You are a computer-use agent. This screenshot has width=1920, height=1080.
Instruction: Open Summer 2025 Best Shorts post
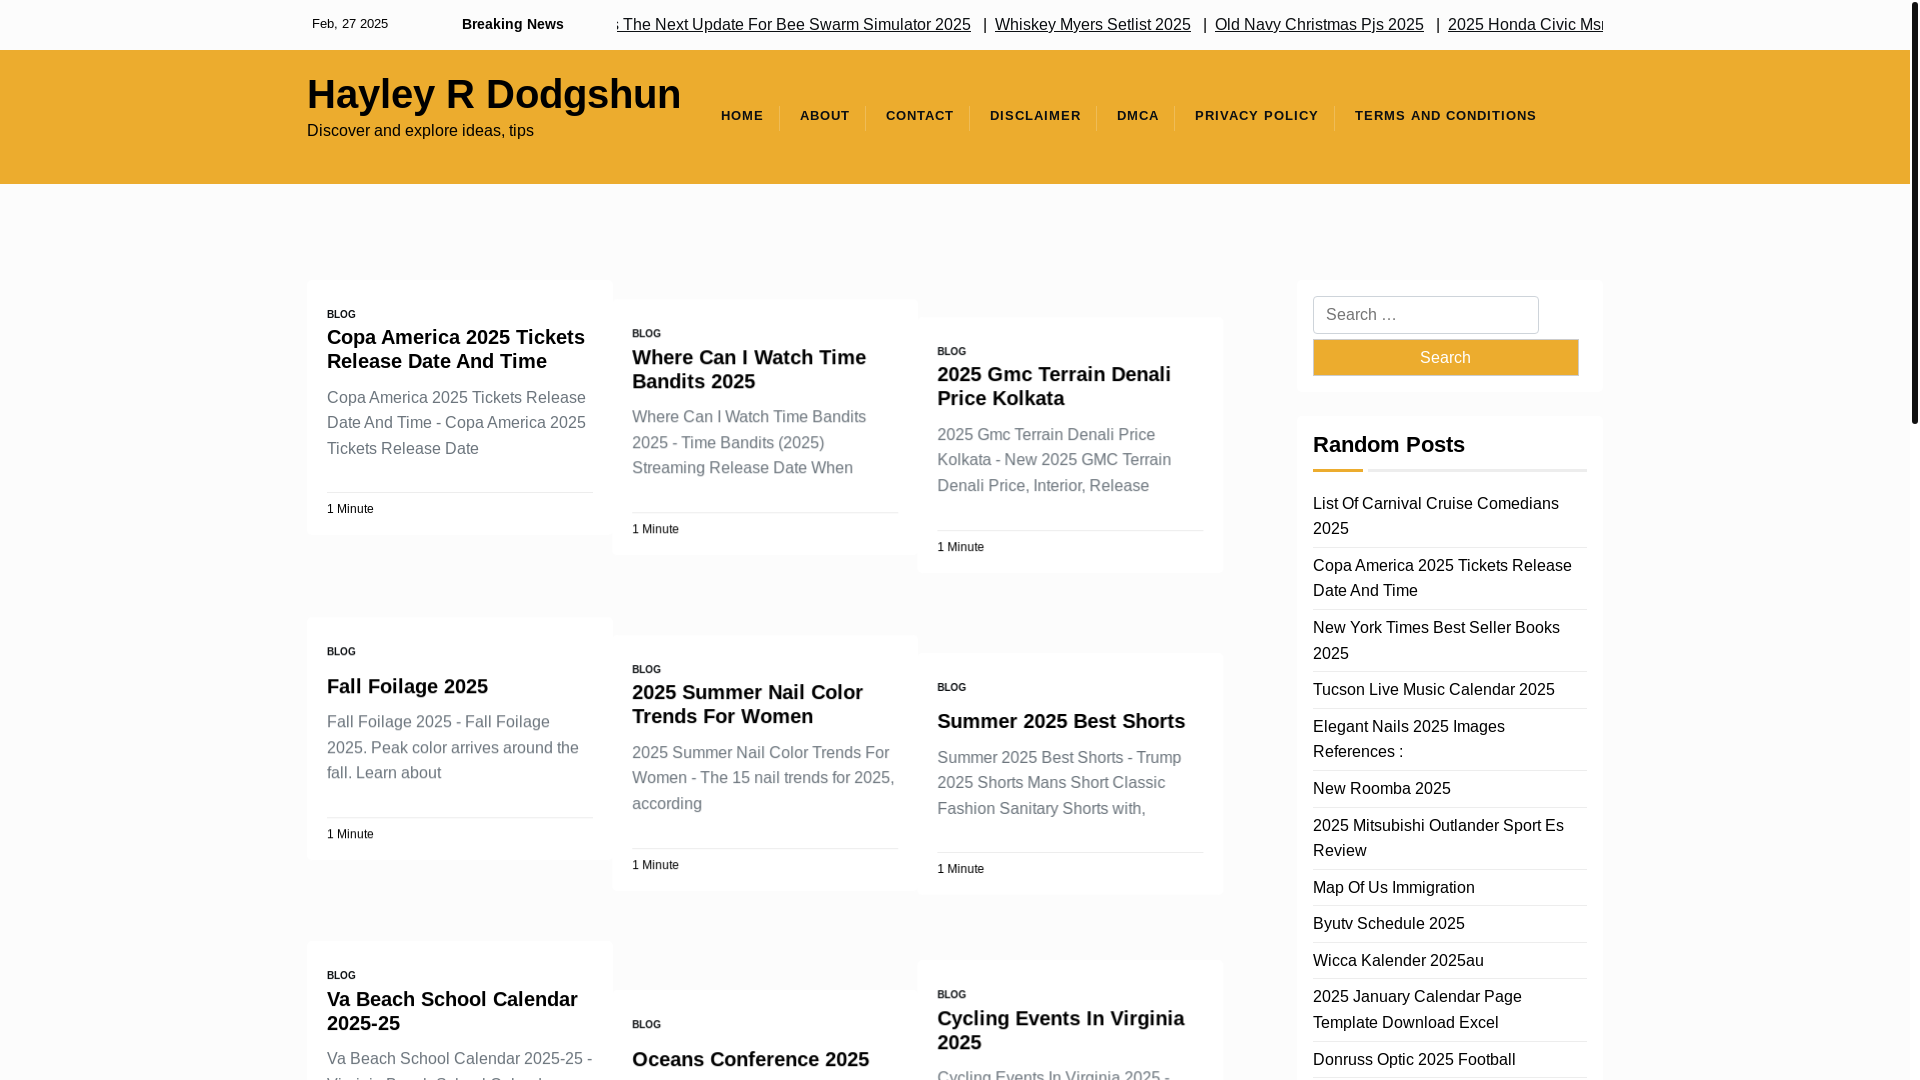1060,721
